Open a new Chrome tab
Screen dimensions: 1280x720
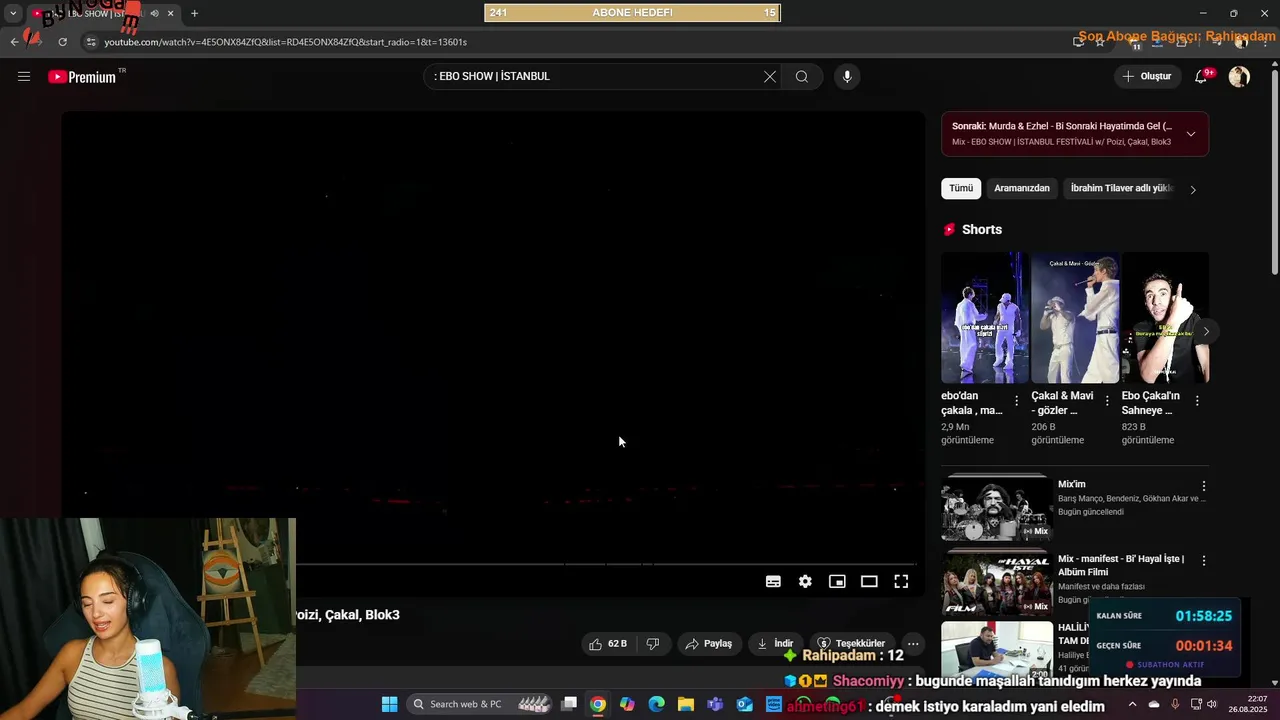tap(194, 14)
